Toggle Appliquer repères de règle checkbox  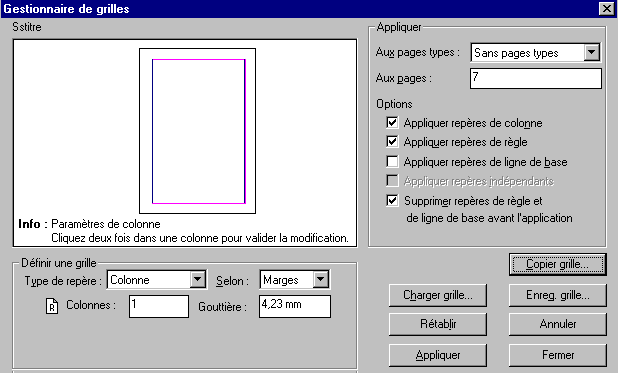coord(392,142)
